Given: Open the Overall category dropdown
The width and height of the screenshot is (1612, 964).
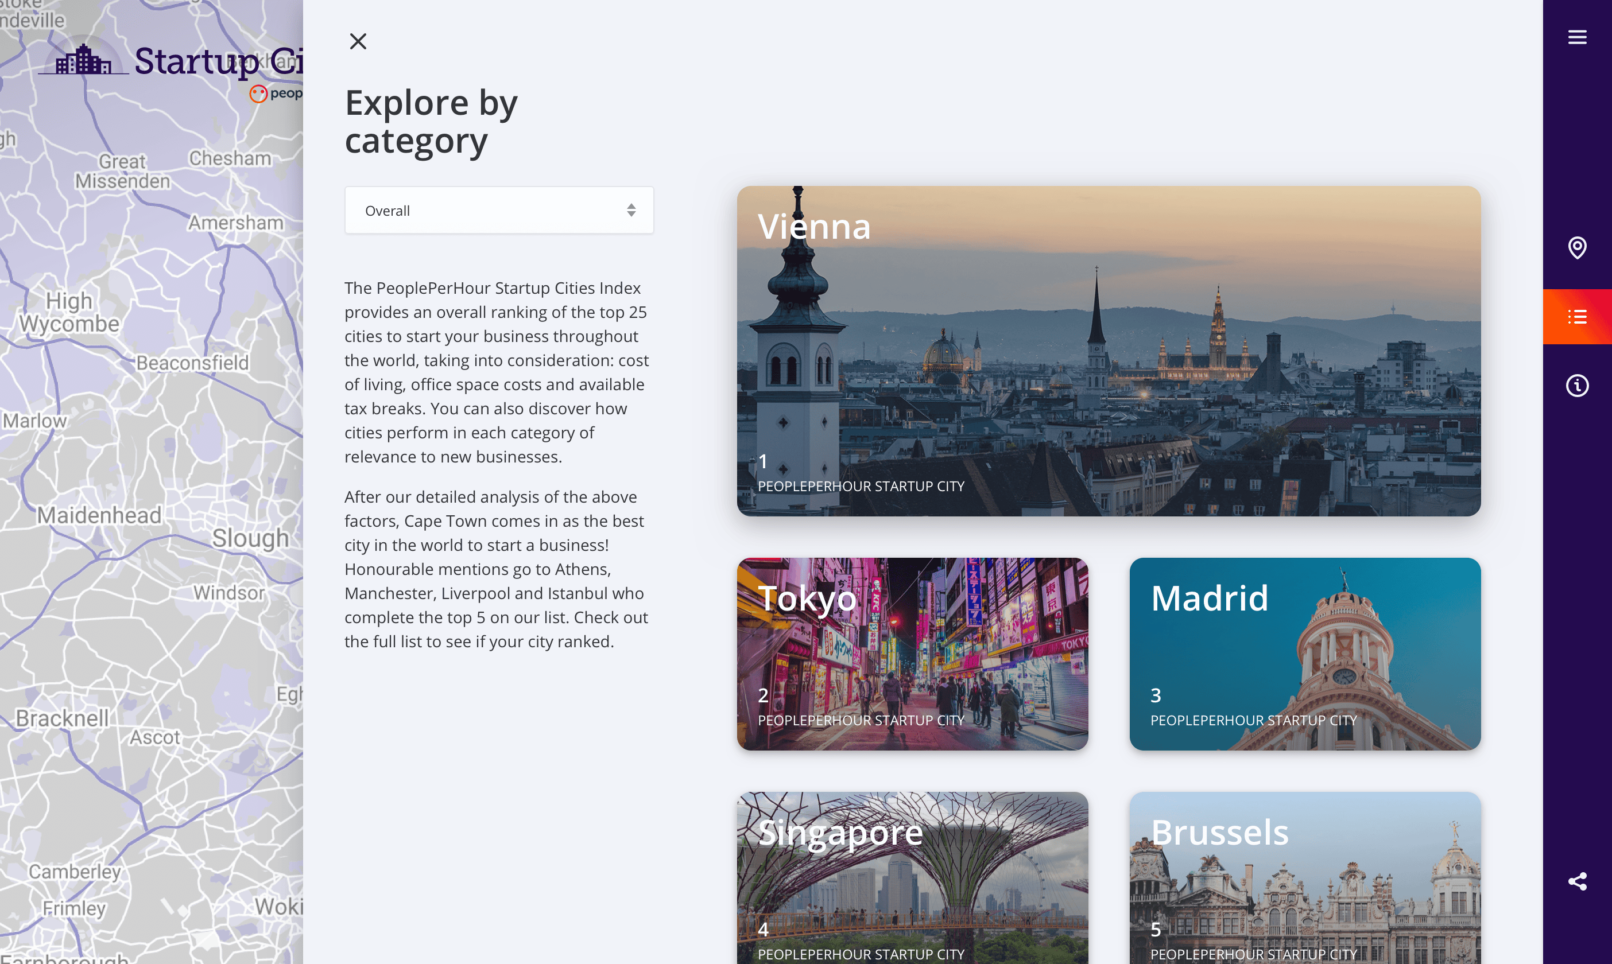Looking at the screenshot, I should pos(499,211).
